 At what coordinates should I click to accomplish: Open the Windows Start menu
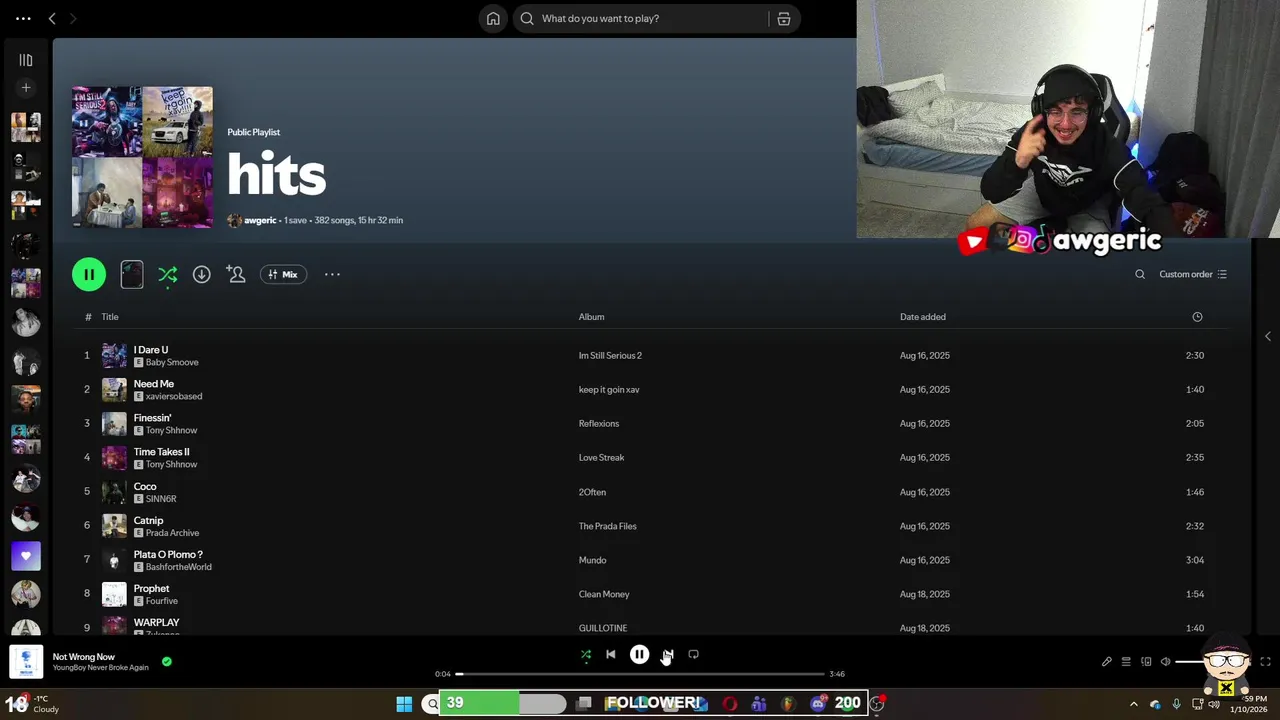pyautogui.click(x=404, y=704)
